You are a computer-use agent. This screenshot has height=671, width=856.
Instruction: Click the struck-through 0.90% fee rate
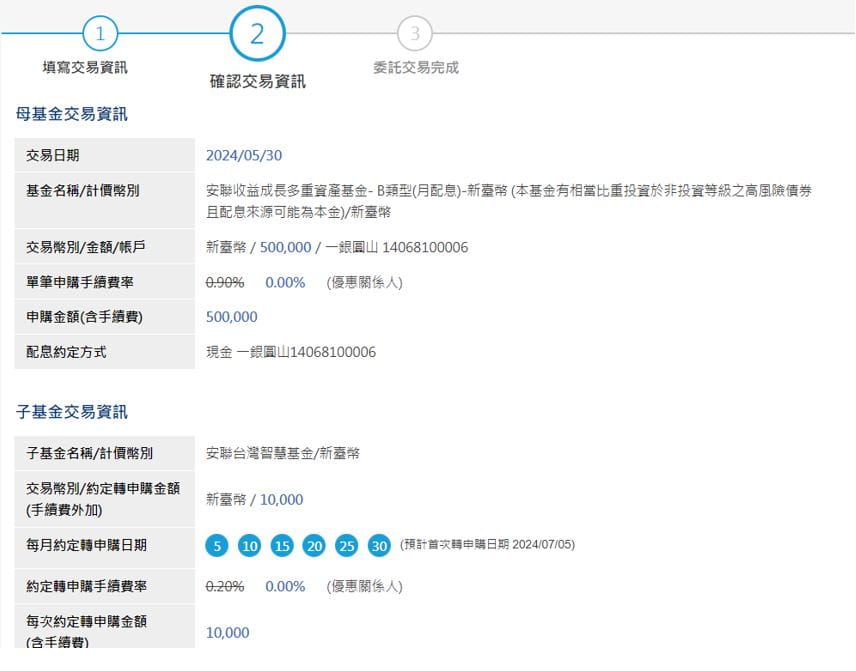pyautogui.click(x=225, y=282)
